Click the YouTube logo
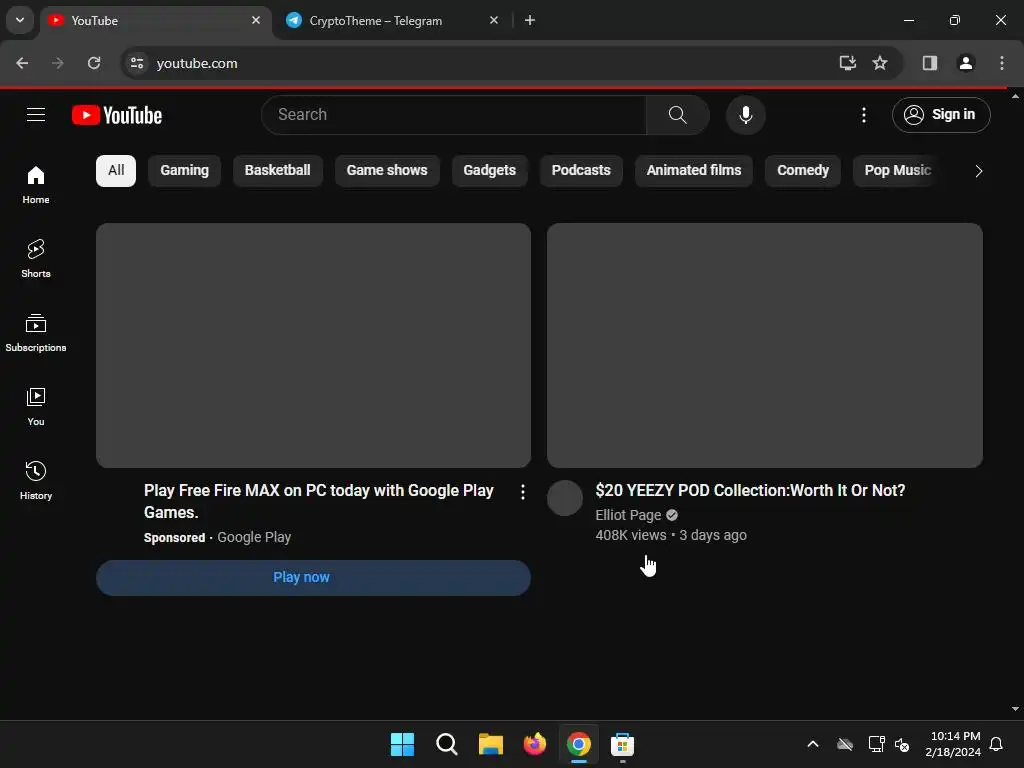Screen dimensions: 1024x768 click(117, 115)
